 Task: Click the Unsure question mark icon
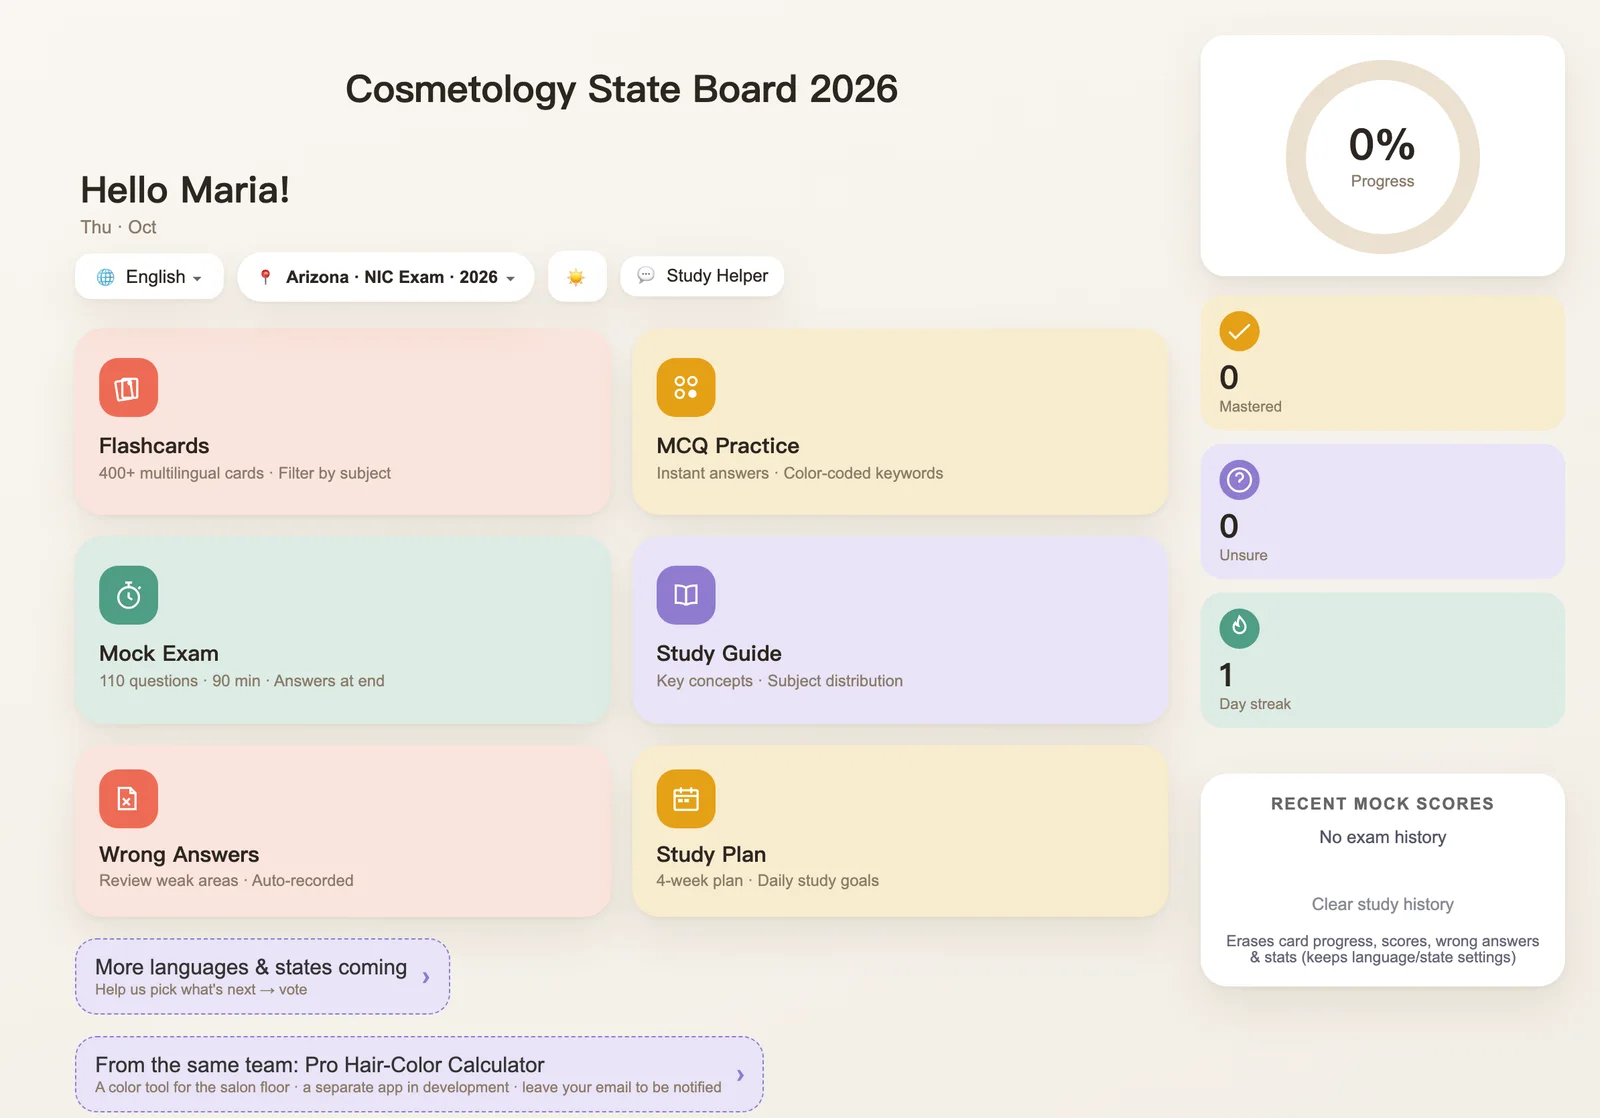pos(1239,480)
